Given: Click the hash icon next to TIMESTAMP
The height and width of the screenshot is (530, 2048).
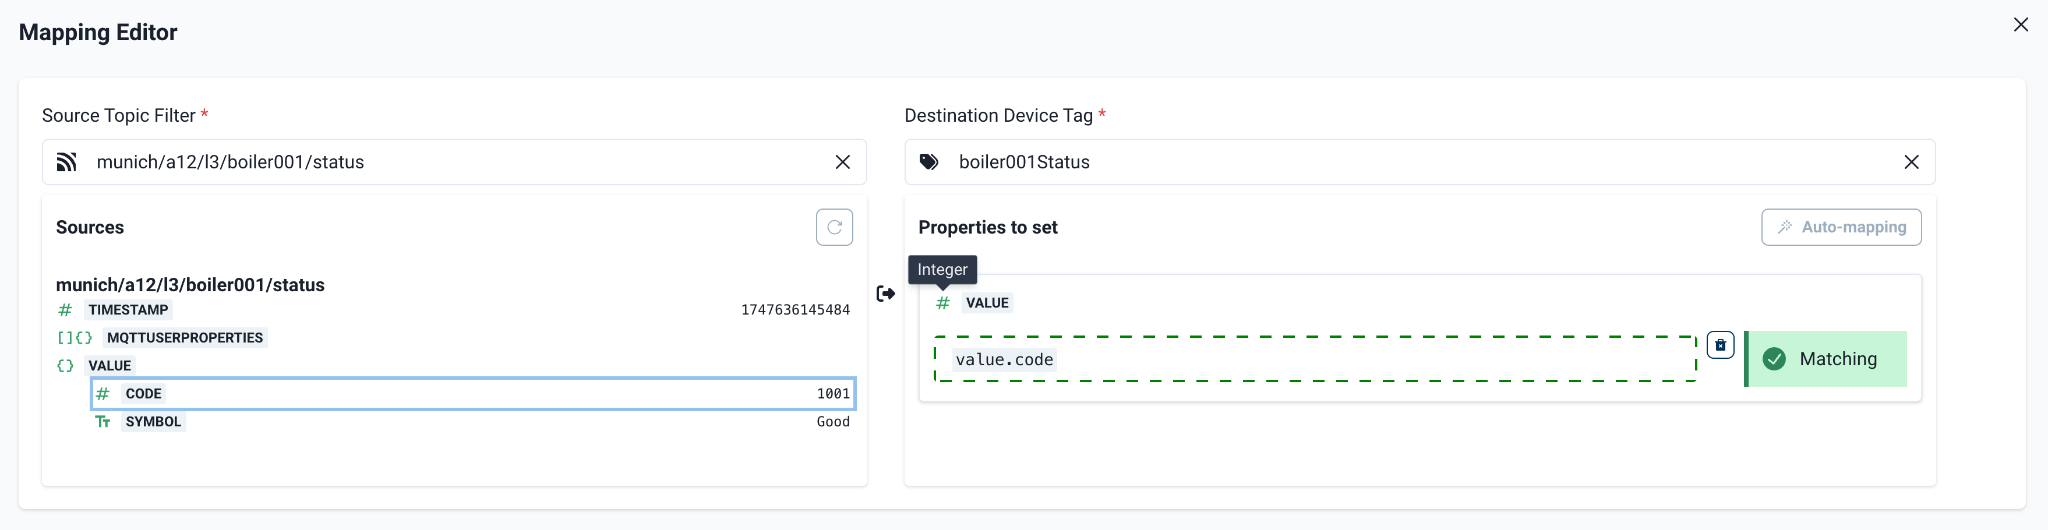Looking at the screenshot, I should (x=65, y=310).
